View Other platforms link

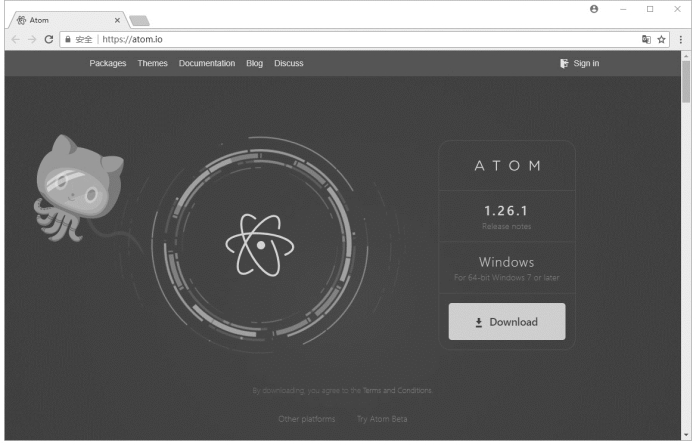[307, 419]
